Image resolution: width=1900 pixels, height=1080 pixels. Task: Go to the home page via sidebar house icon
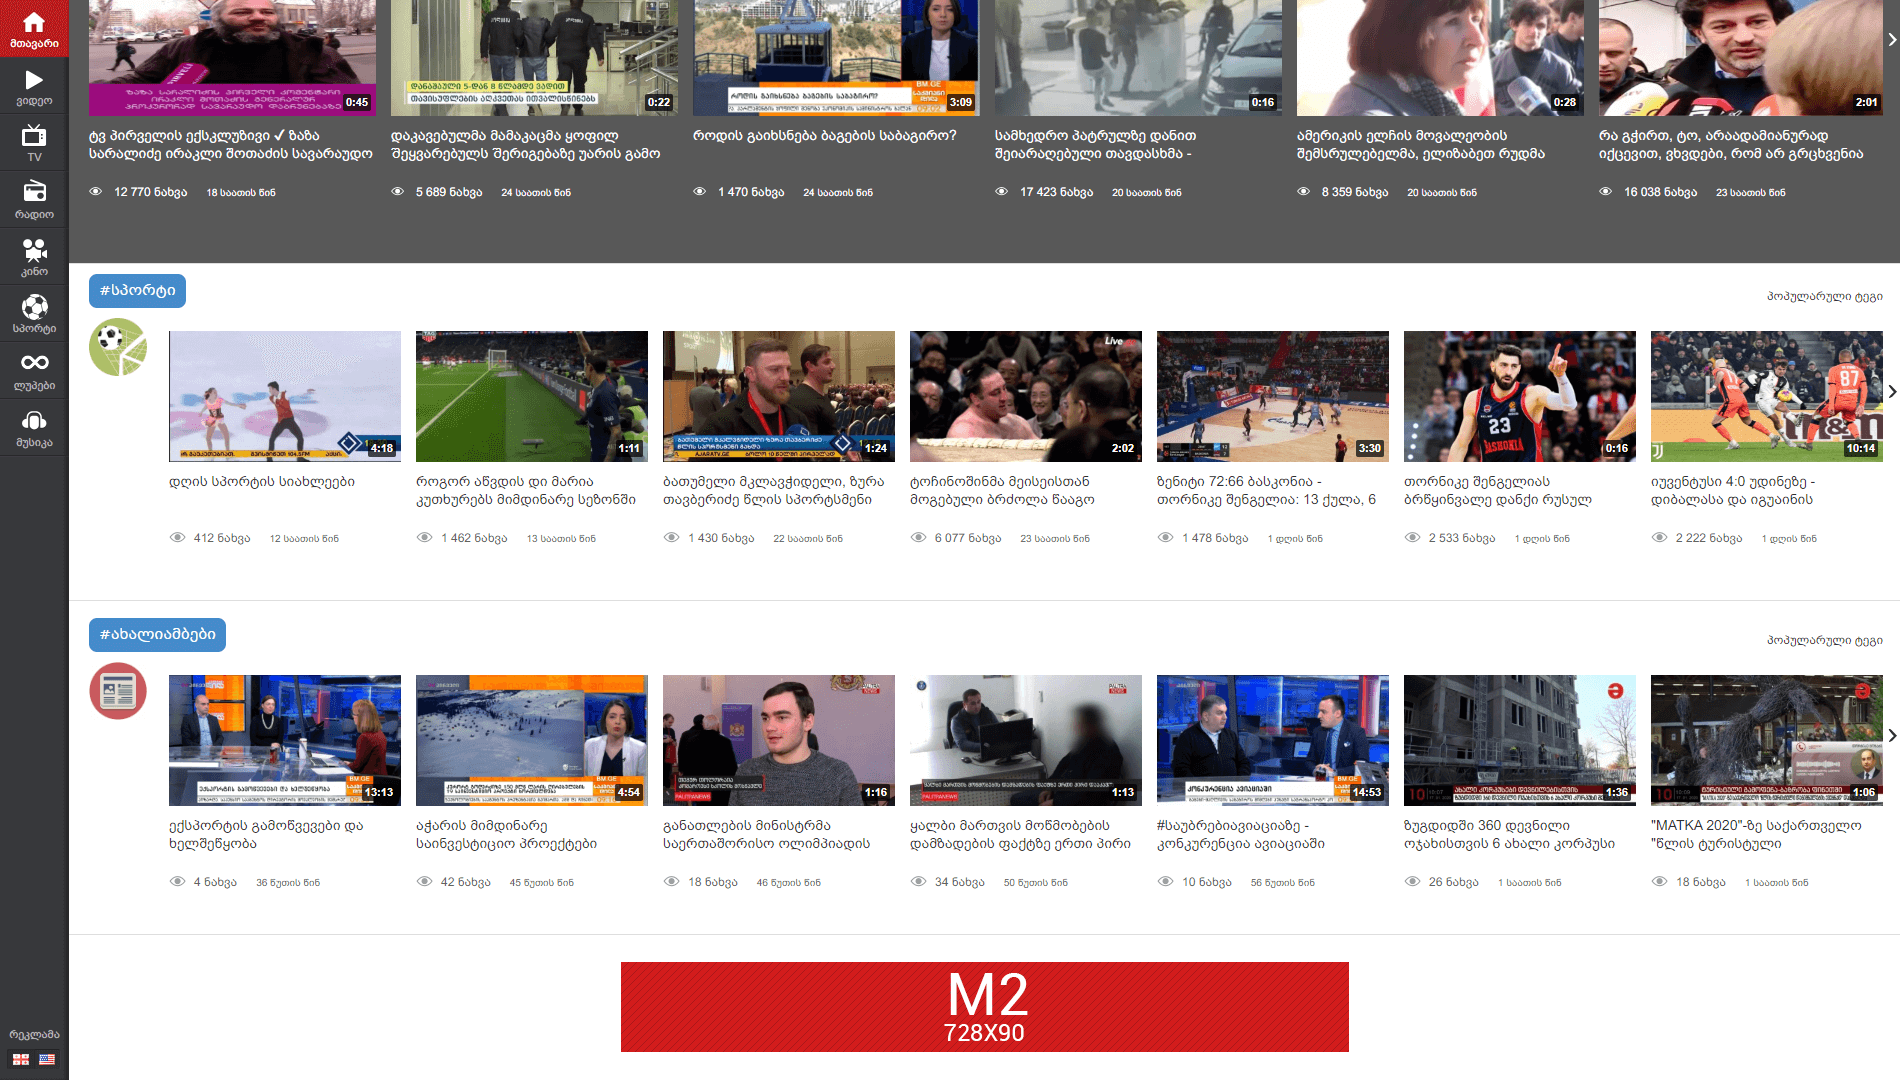pos(34,28)
